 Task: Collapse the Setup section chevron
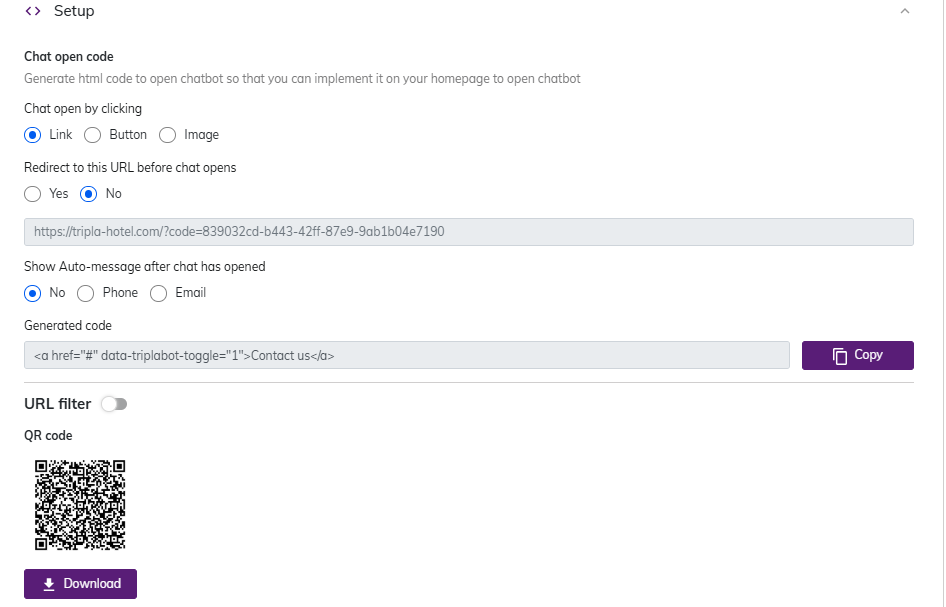(905, 11)
